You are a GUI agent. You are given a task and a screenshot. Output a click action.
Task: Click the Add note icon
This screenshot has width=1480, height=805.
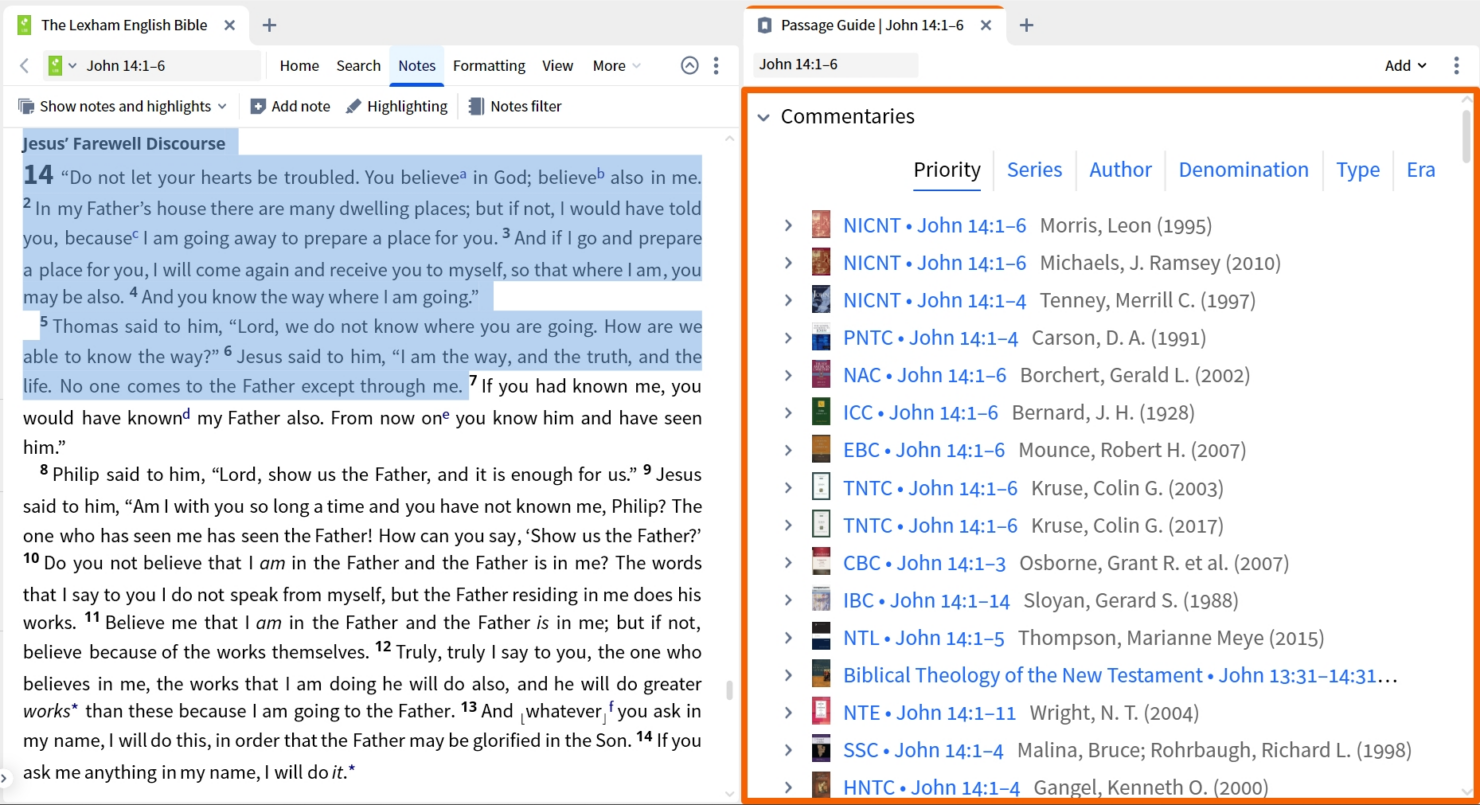point(259,106)
